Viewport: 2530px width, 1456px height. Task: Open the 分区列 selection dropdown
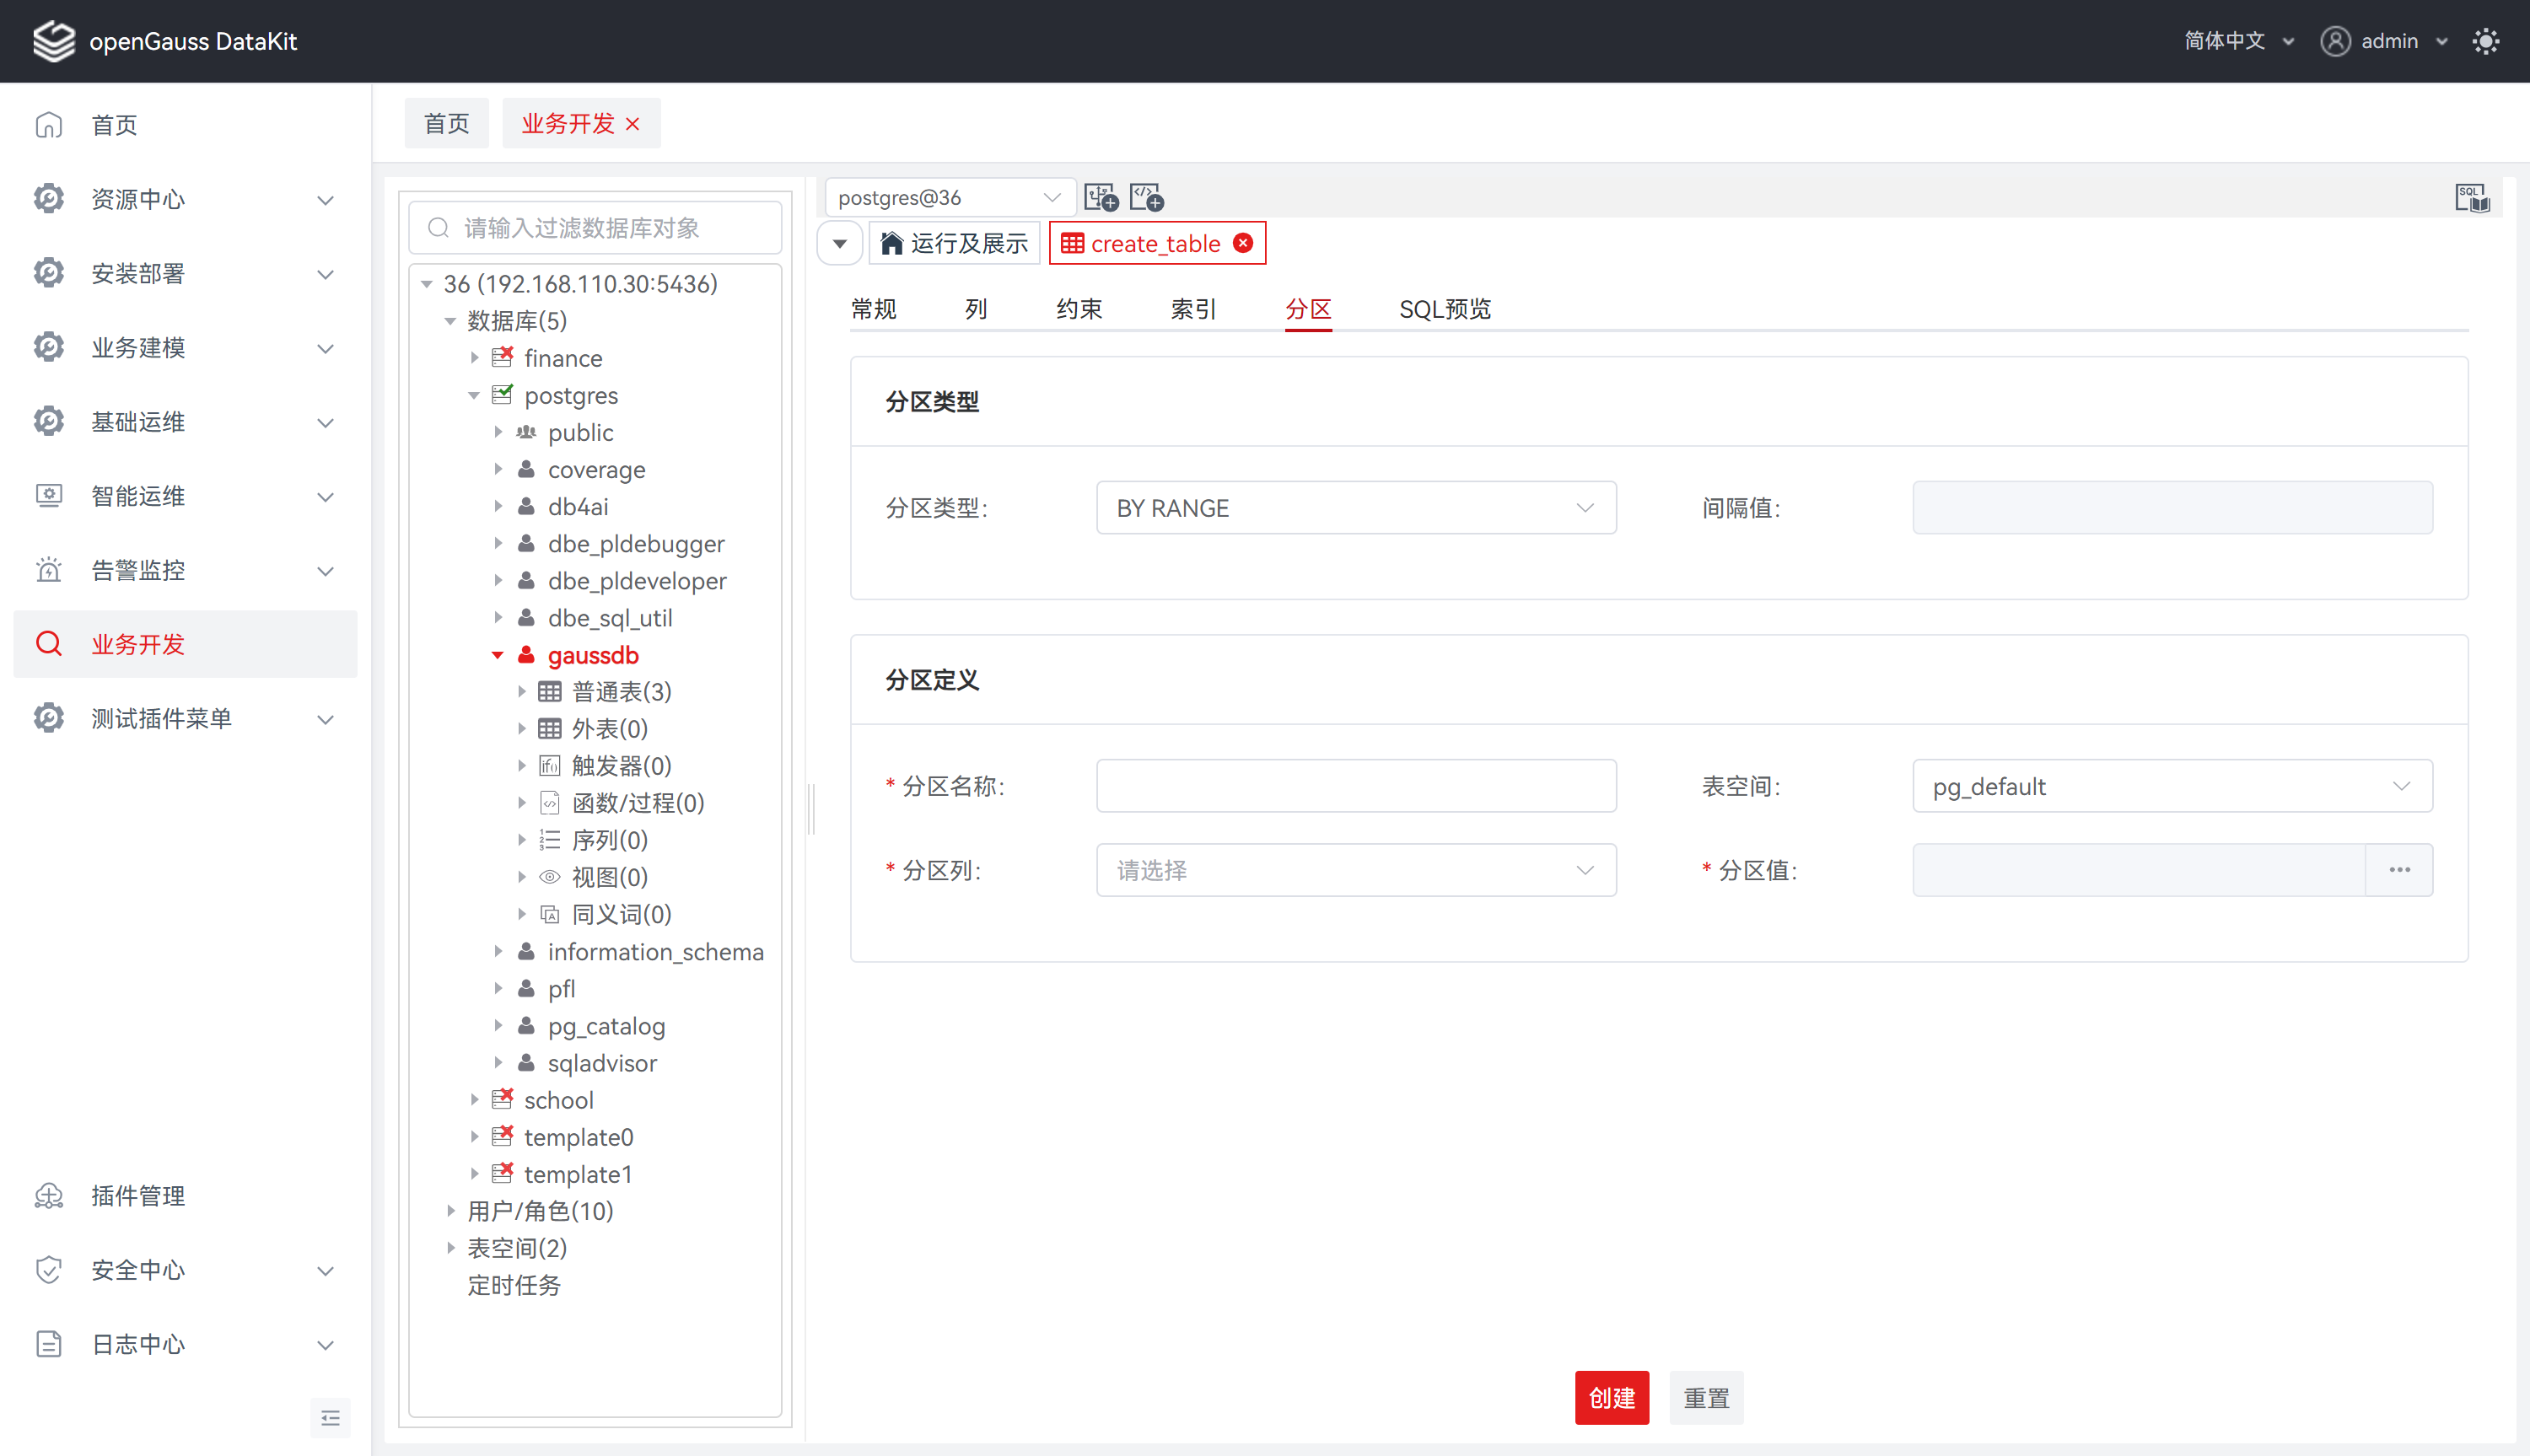pyautogui.click(x=1355, y=870)
